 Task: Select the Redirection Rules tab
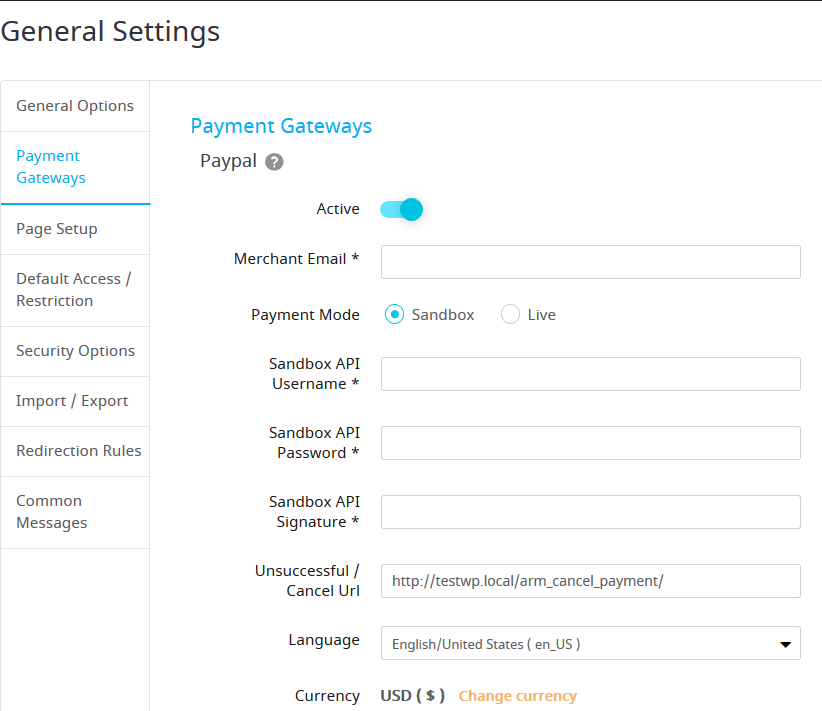[75, 451]
